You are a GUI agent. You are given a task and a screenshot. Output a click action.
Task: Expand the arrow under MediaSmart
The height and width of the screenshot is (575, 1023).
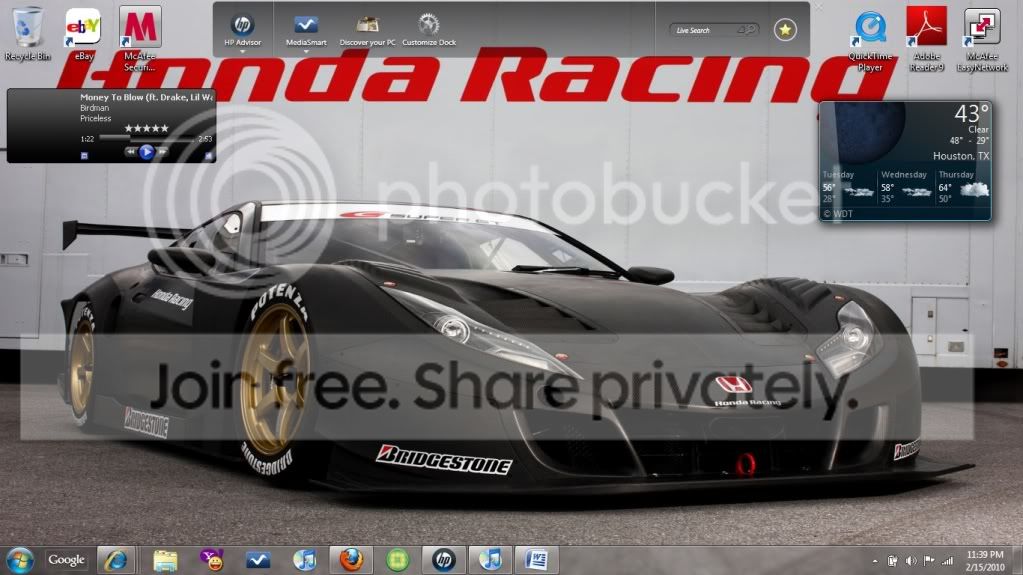pyautogui.click(x=306, y=52)
